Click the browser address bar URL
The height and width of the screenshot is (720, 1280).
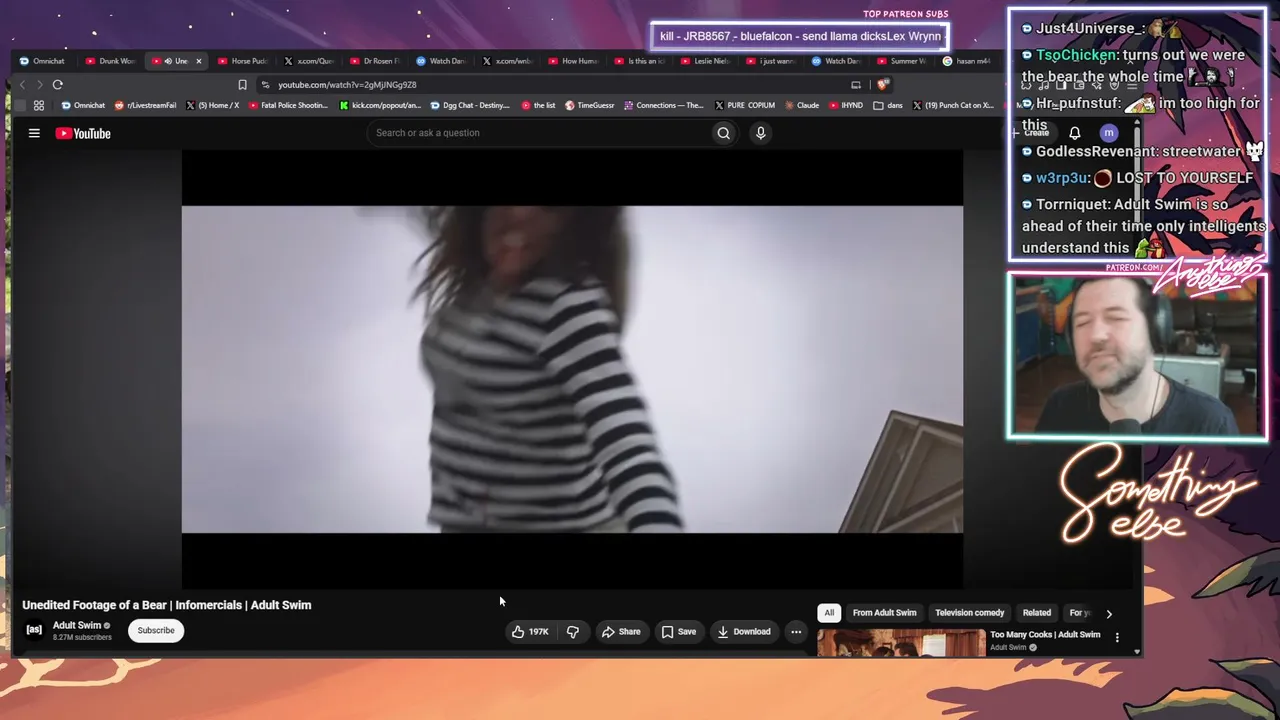347,85
